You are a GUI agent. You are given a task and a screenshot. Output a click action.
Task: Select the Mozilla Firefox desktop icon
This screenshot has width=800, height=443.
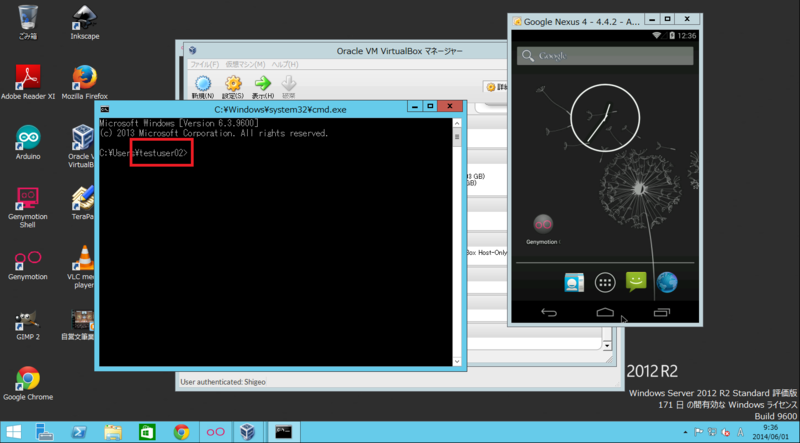(x=85, y=82)
